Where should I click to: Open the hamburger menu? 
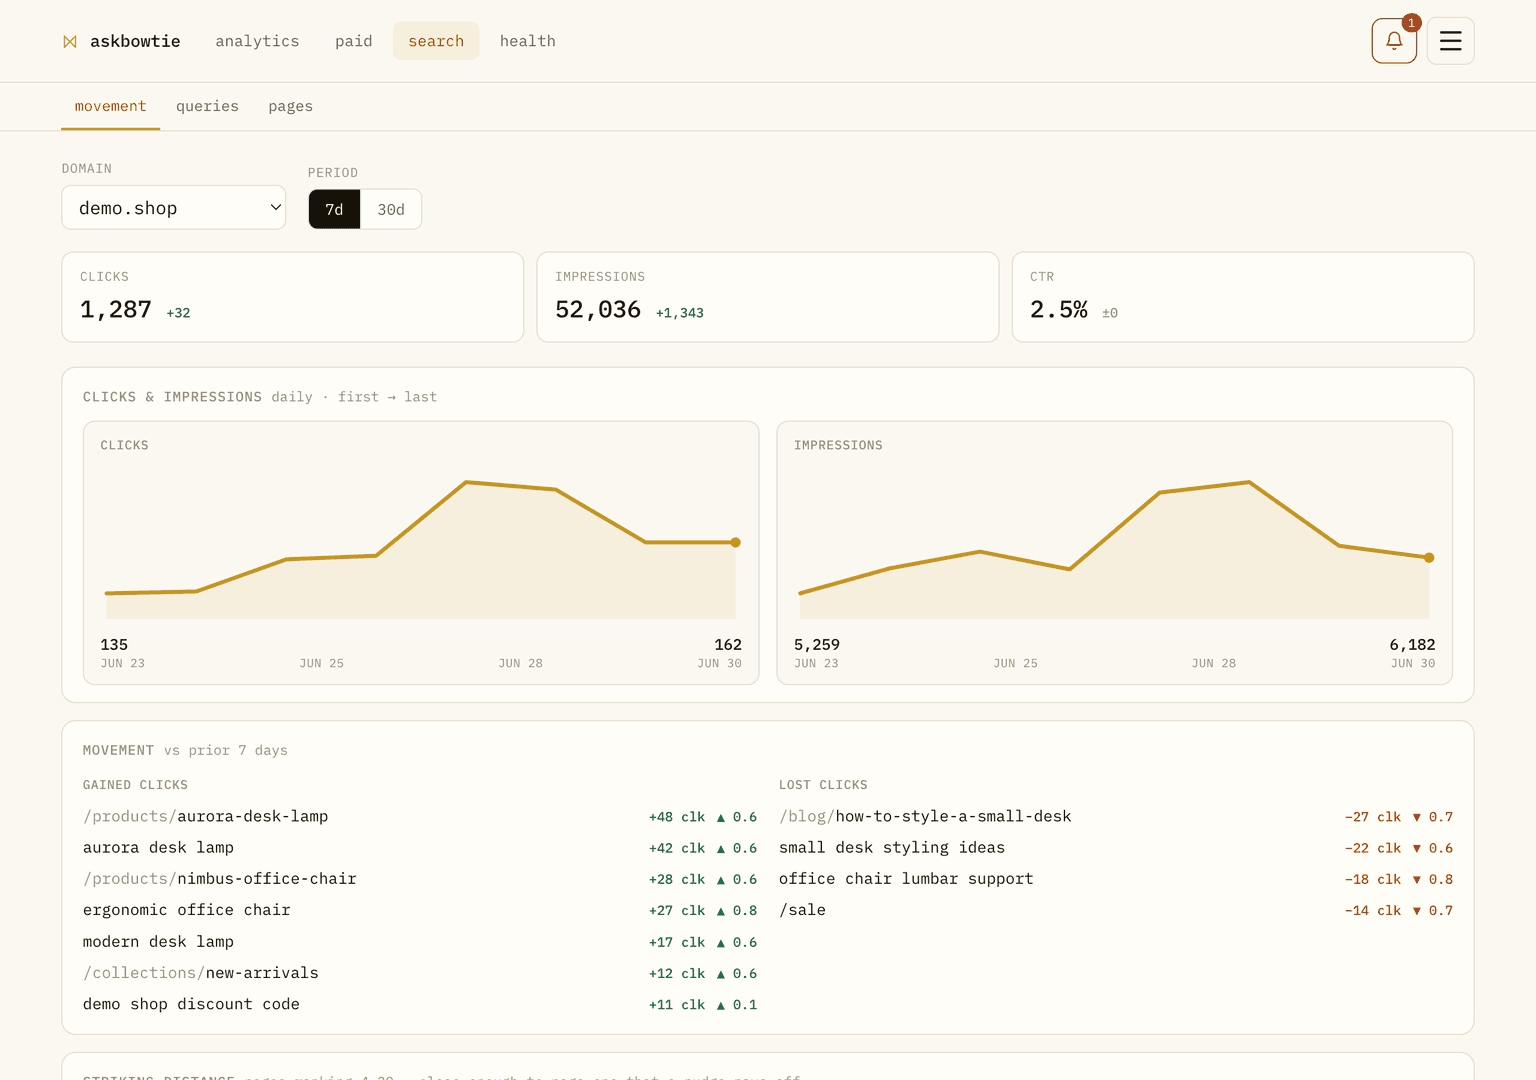coord(1450,41)
